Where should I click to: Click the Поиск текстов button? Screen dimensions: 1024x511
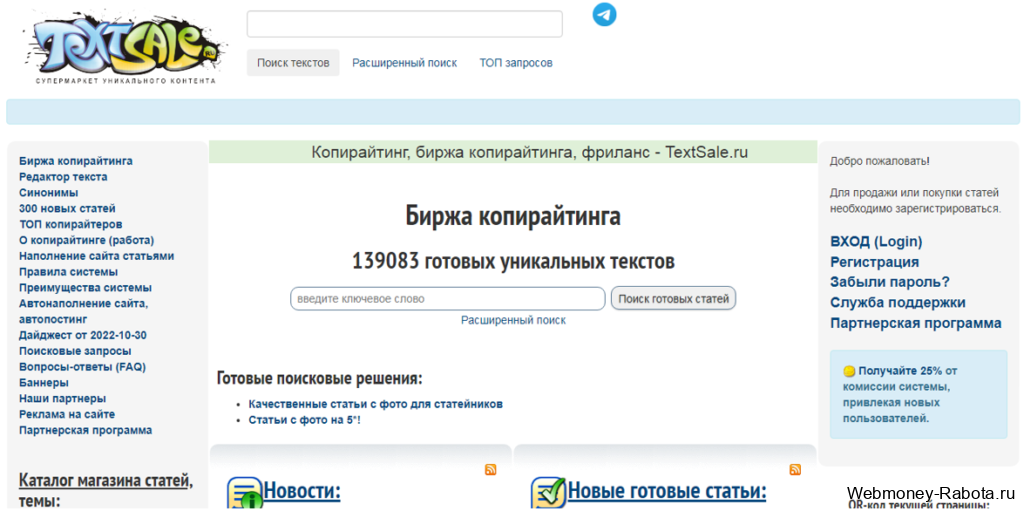tap(293, 63)
